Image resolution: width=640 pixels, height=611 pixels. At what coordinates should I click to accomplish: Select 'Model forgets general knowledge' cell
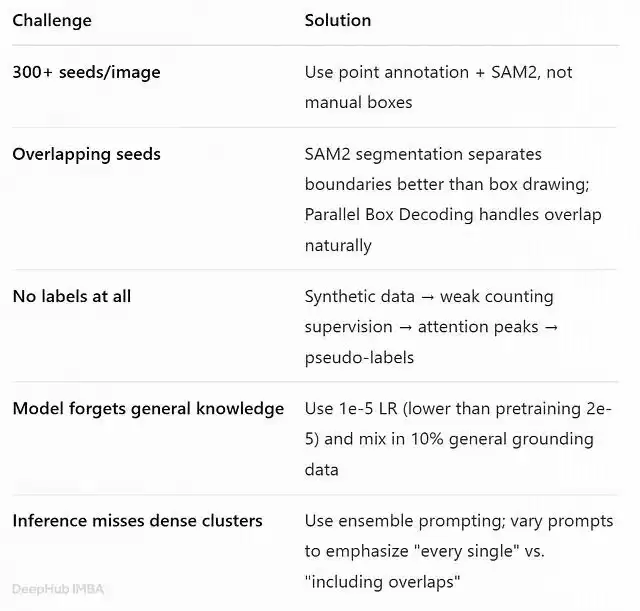pos(148,409)
